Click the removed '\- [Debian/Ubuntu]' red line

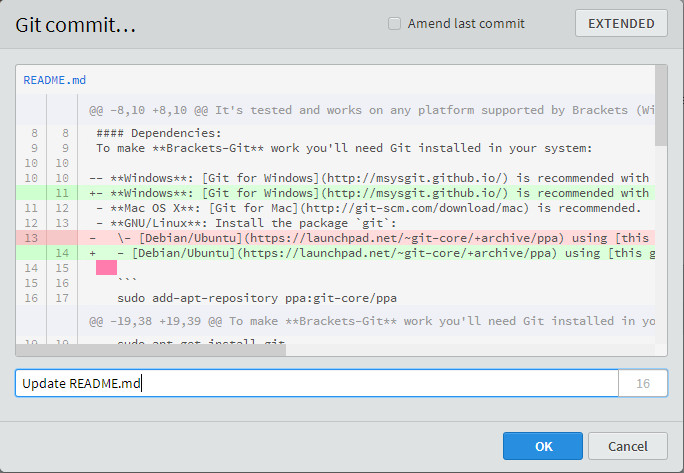[335, 238]
